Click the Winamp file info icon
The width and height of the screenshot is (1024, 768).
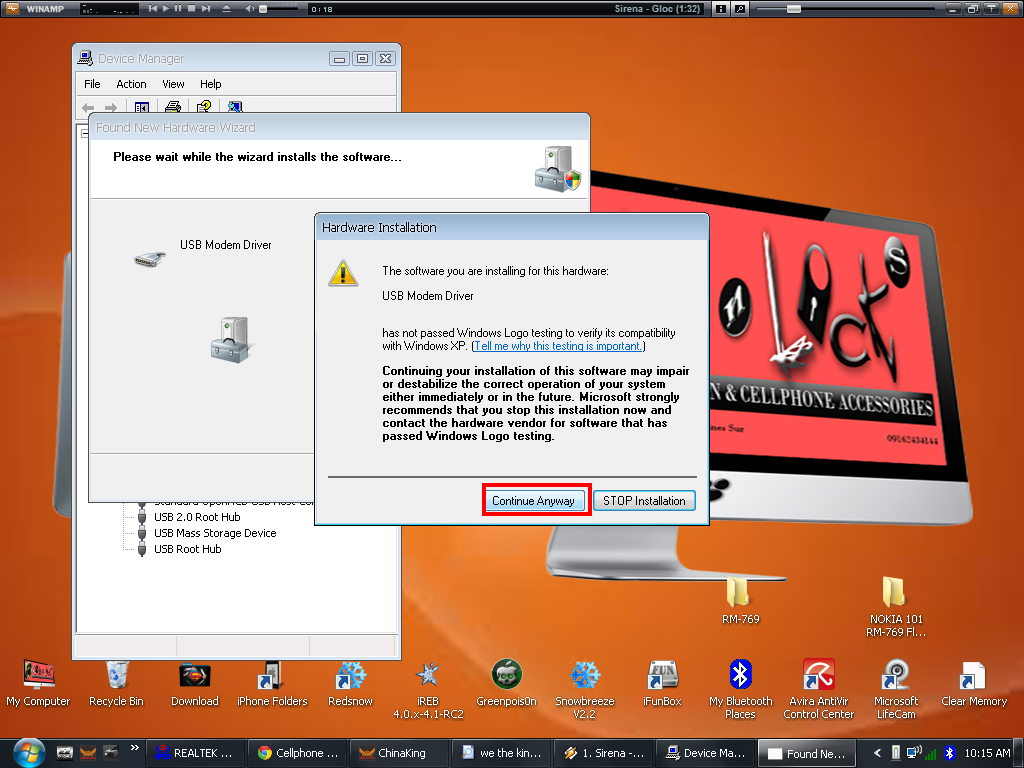pyautogui.click(x=721, y=9)
